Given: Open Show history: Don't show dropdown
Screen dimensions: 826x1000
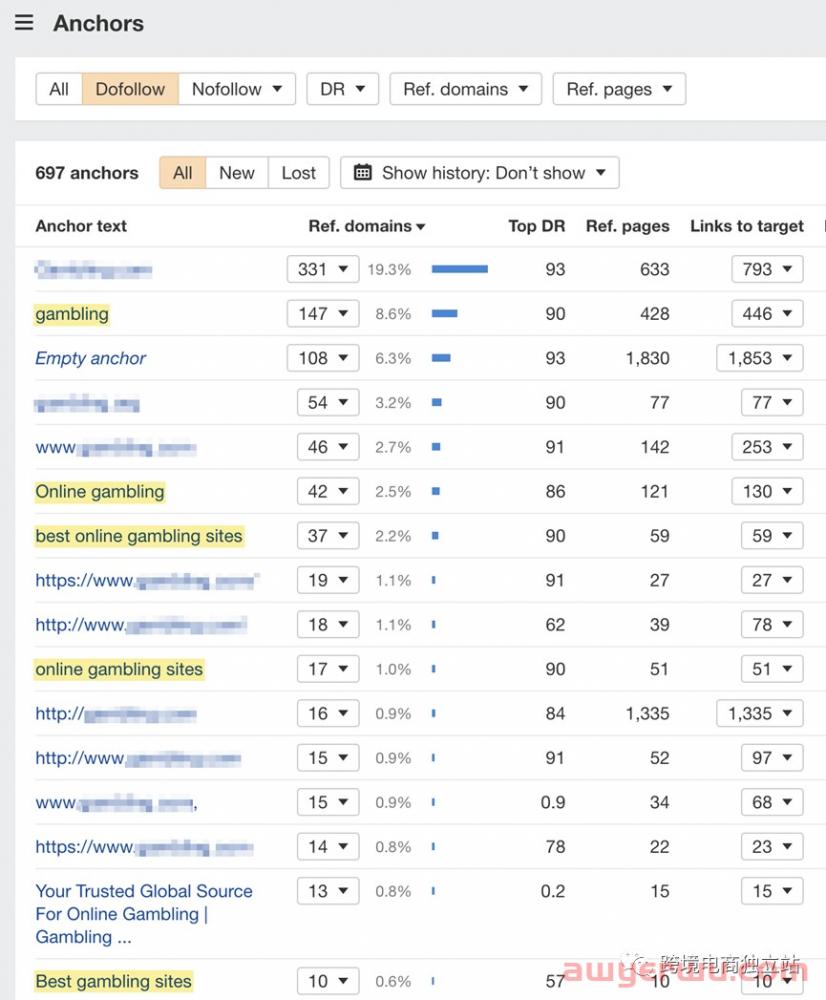Looking at the screenshot, I should coord(480,173).
